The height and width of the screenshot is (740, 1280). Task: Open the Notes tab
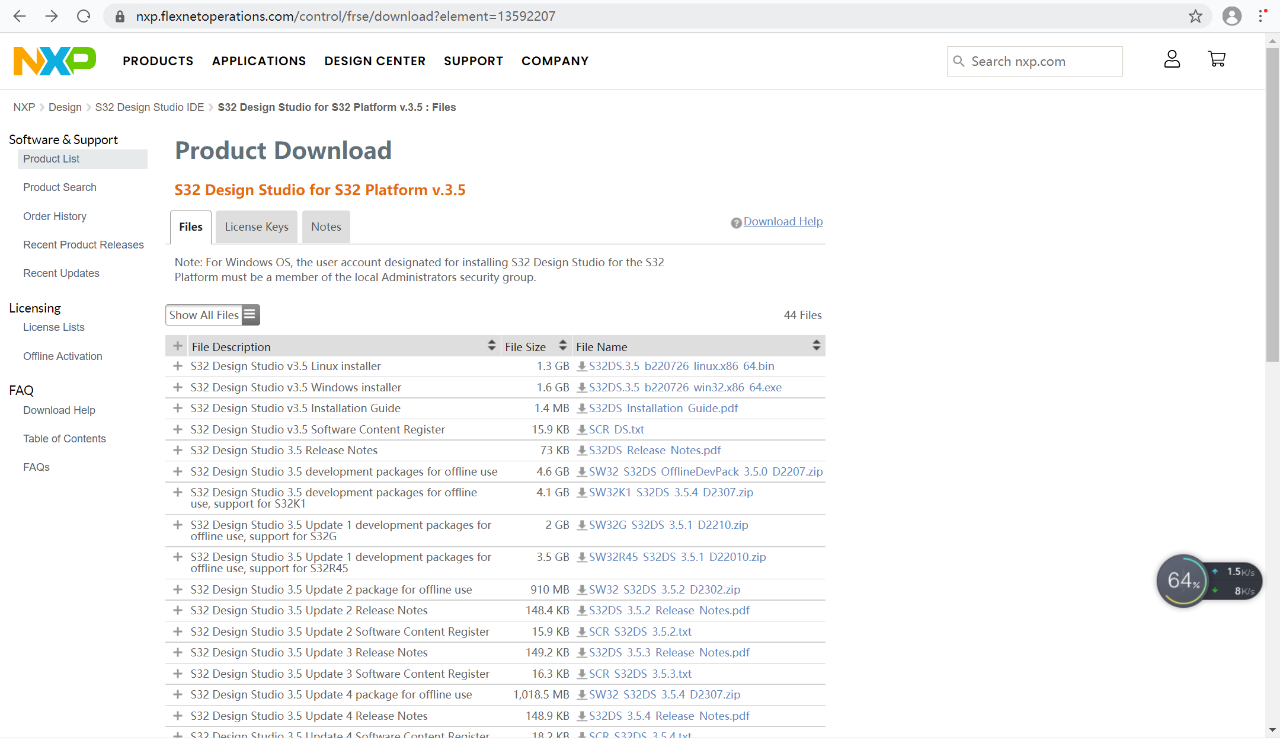[x=326, y=227]
